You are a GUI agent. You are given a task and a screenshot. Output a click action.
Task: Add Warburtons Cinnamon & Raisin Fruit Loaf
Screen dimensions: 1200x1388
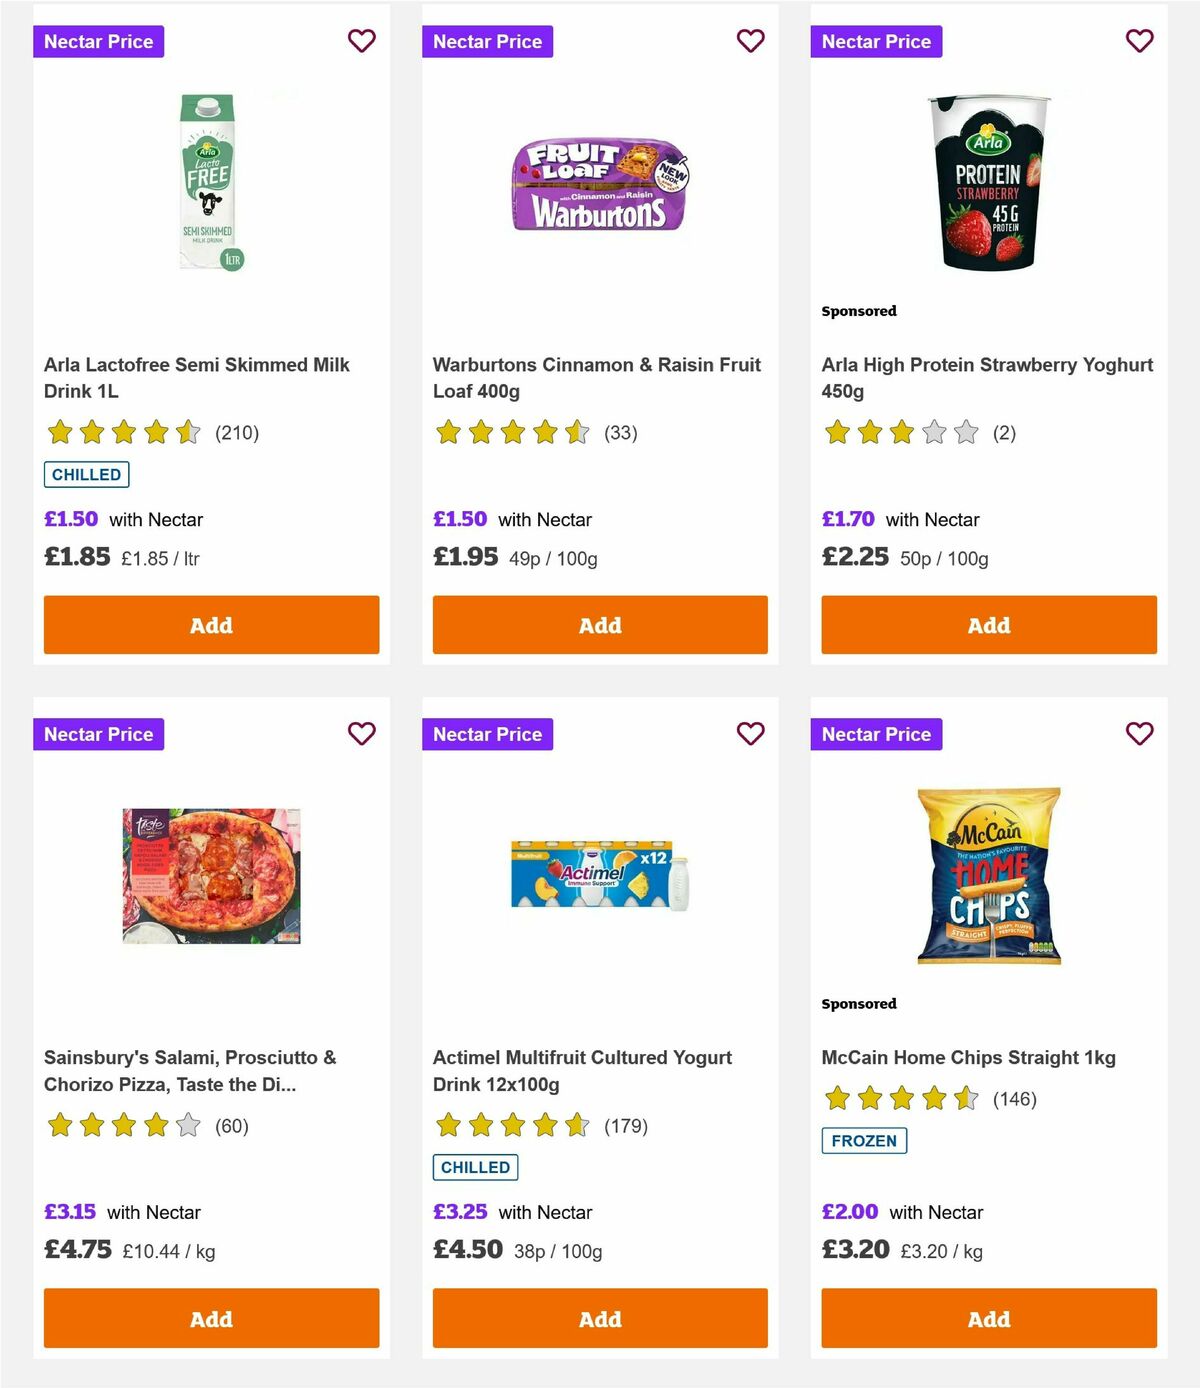click(599, 624)
